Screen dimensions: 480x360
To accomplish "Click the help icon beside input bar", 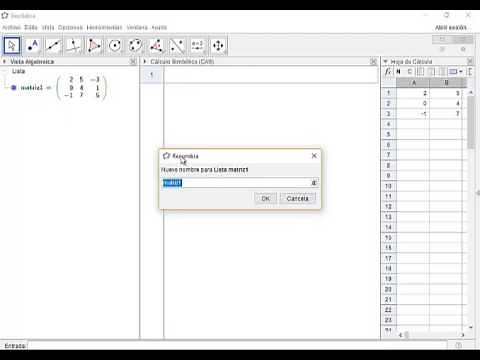I will click(459, 345).
